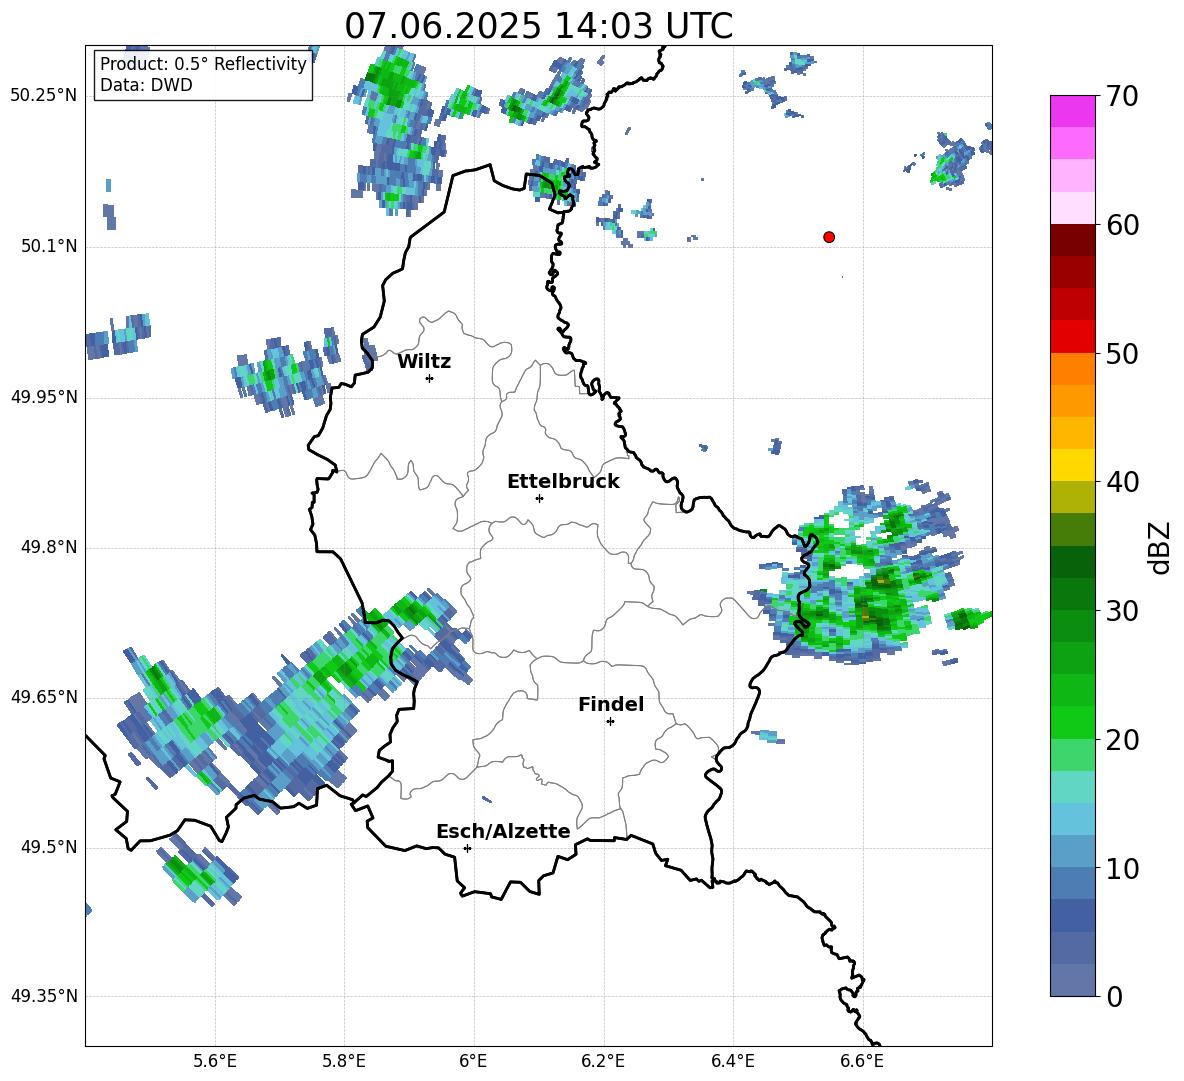Click the Findel station cross marker

pyautogui.click(x=610, y=722)
